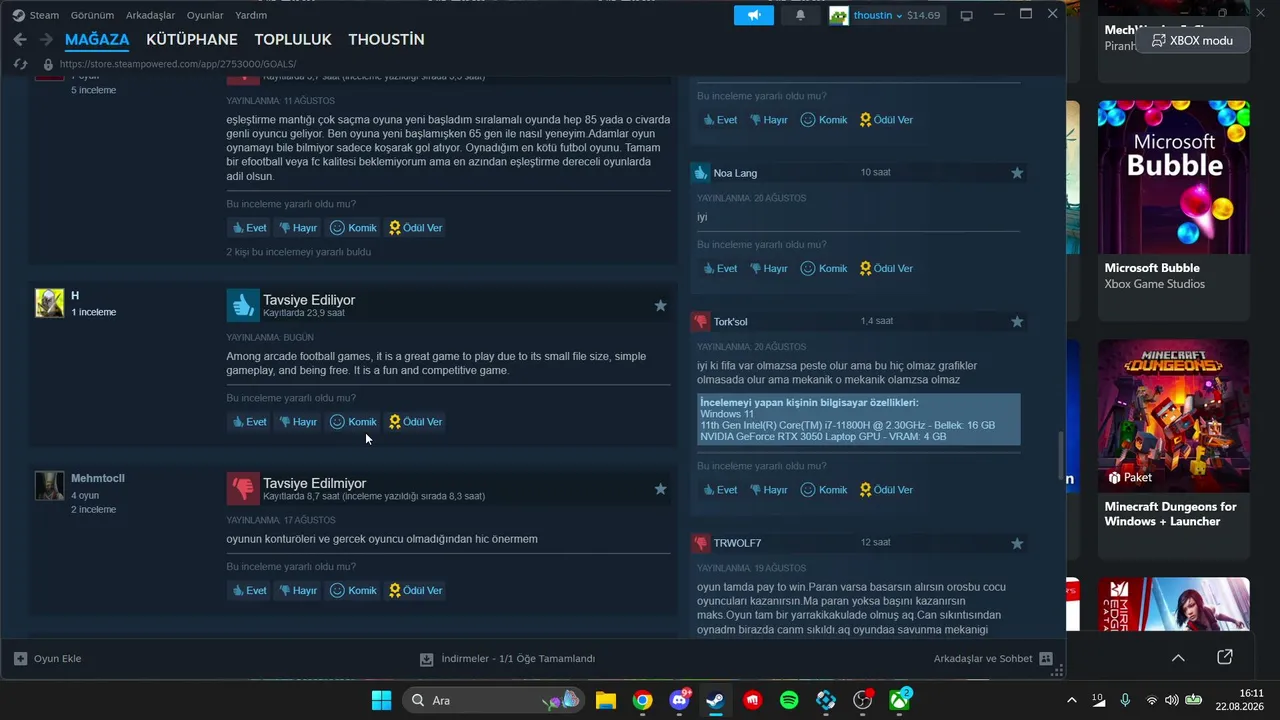
Task: Open the Oyunlar menu
Action: point(205,15)
